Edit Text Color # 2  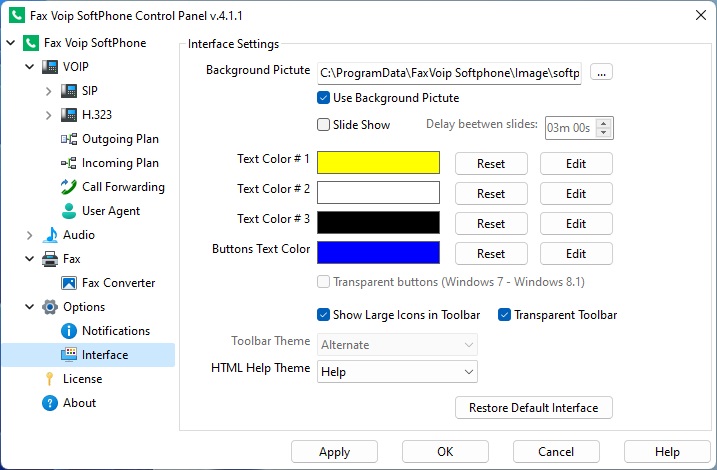(576, 194)
